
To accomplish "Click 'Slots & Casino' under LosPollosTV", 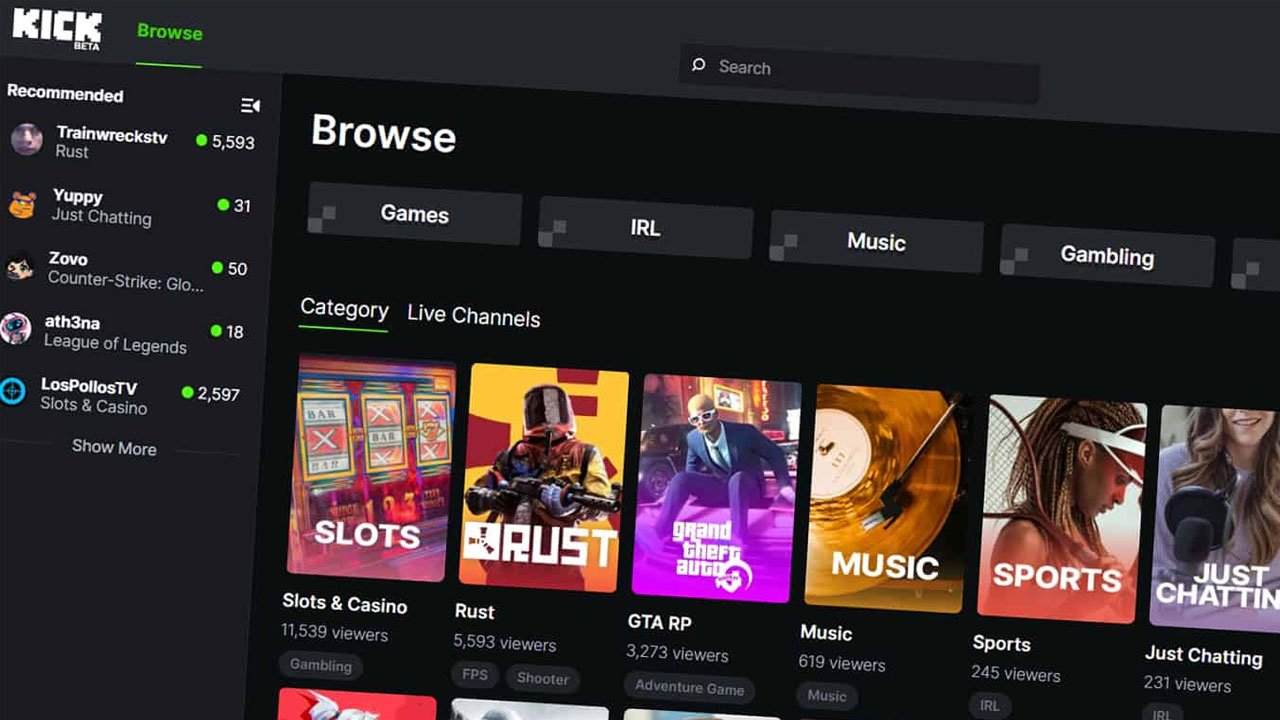I will [x=94, y=406].
